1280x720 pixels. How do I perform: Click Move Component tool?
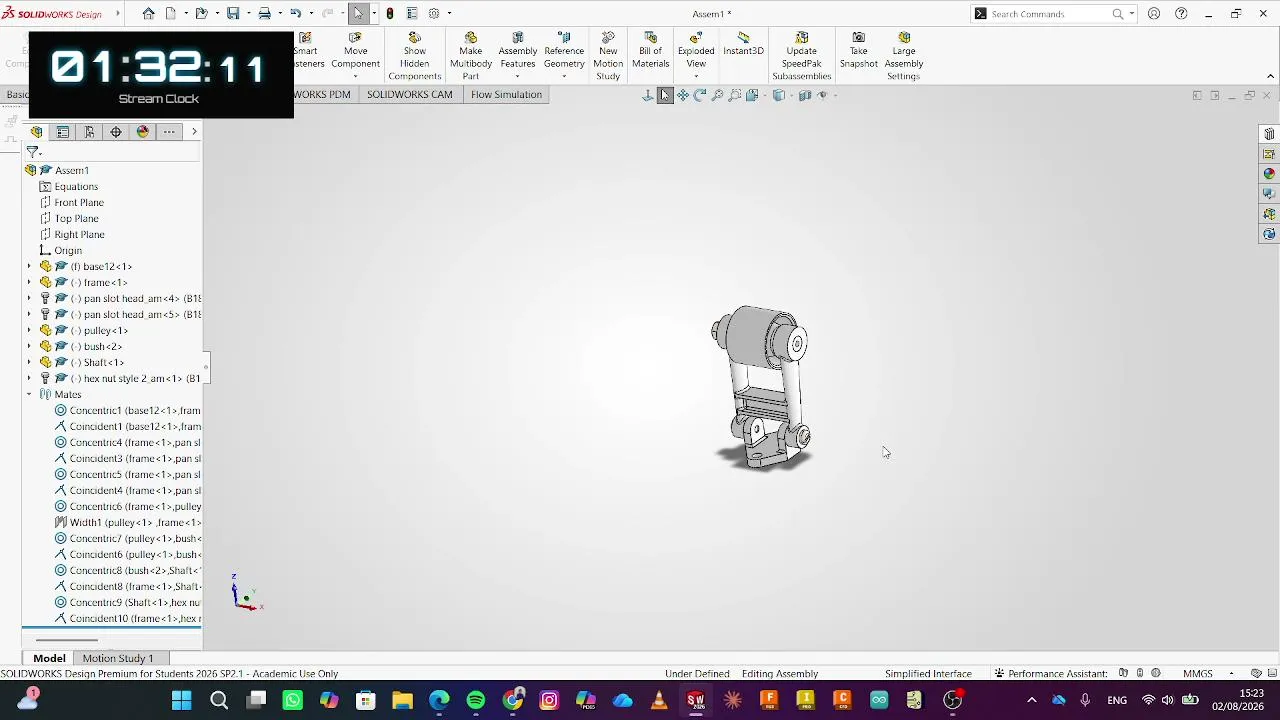point(355,50)
